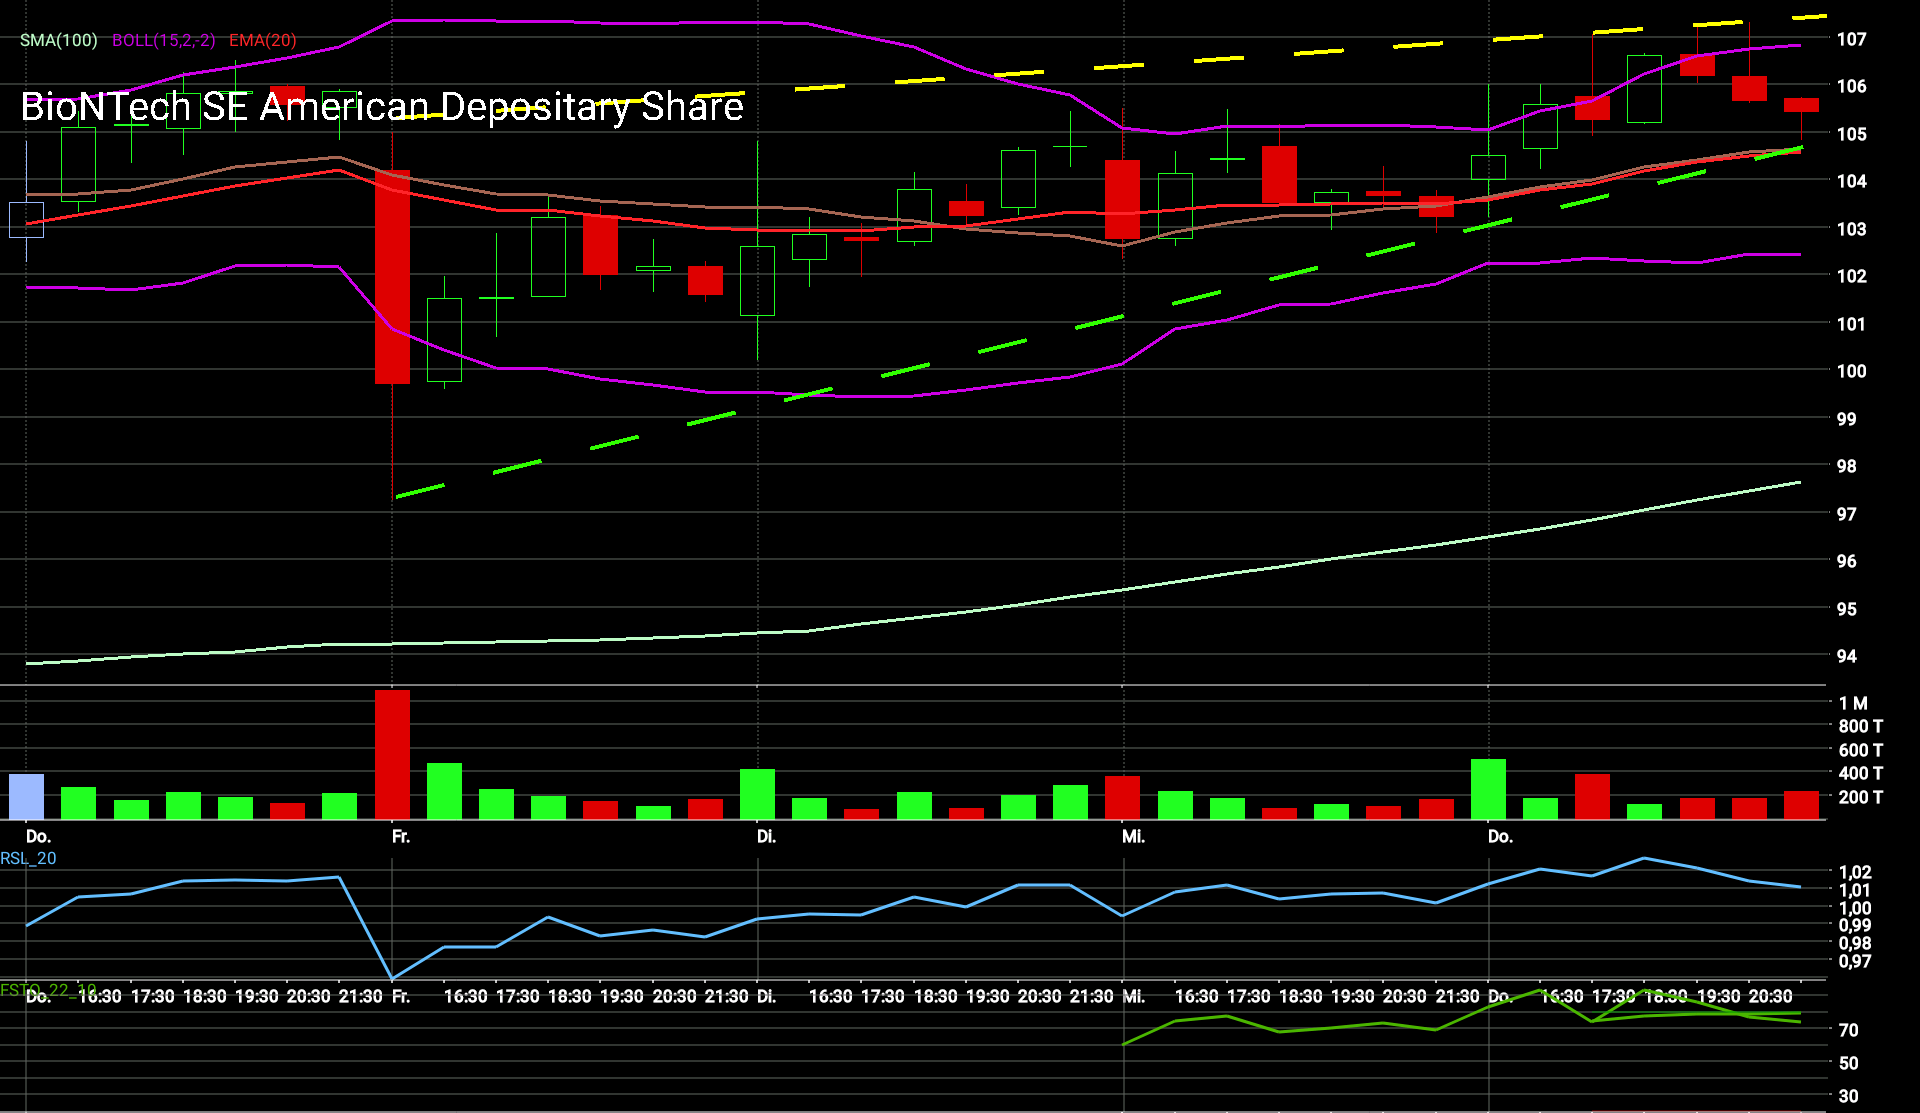
Task: Click the Fr. day marker under the volume bars
Action: (401, 836)
